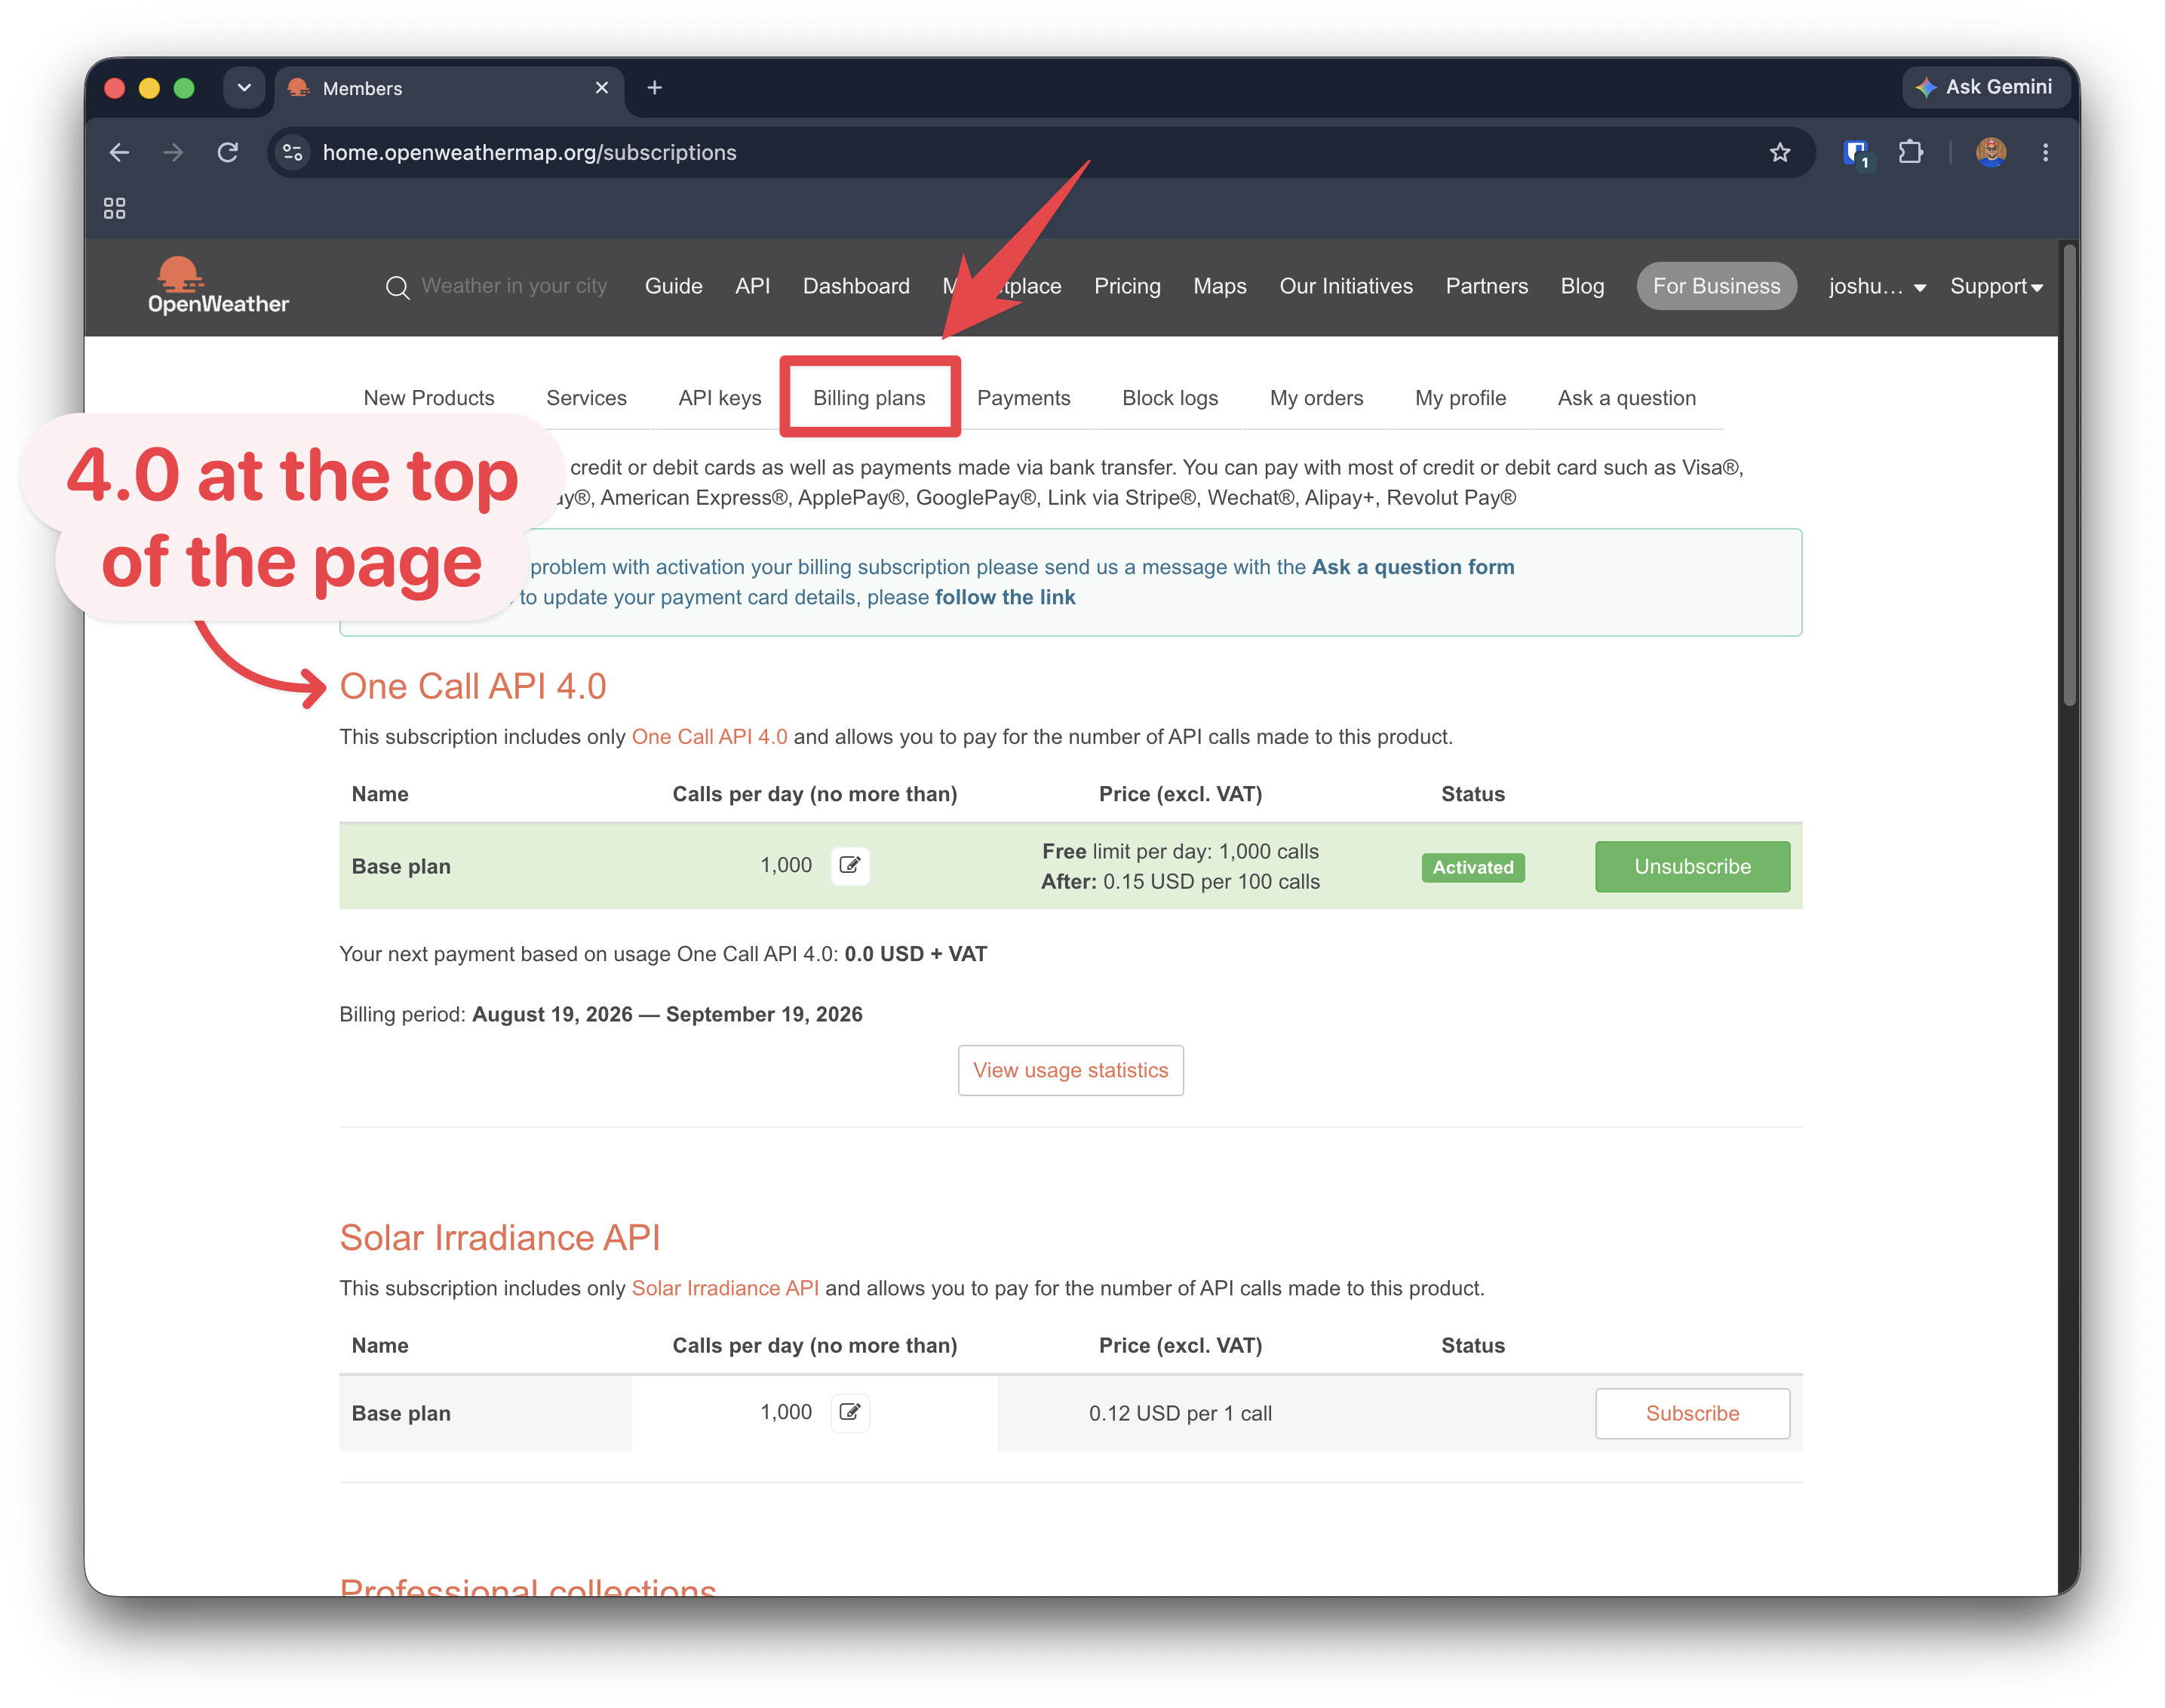
Task: Follow the Ask a question form link
Action: coord(1413,567)
